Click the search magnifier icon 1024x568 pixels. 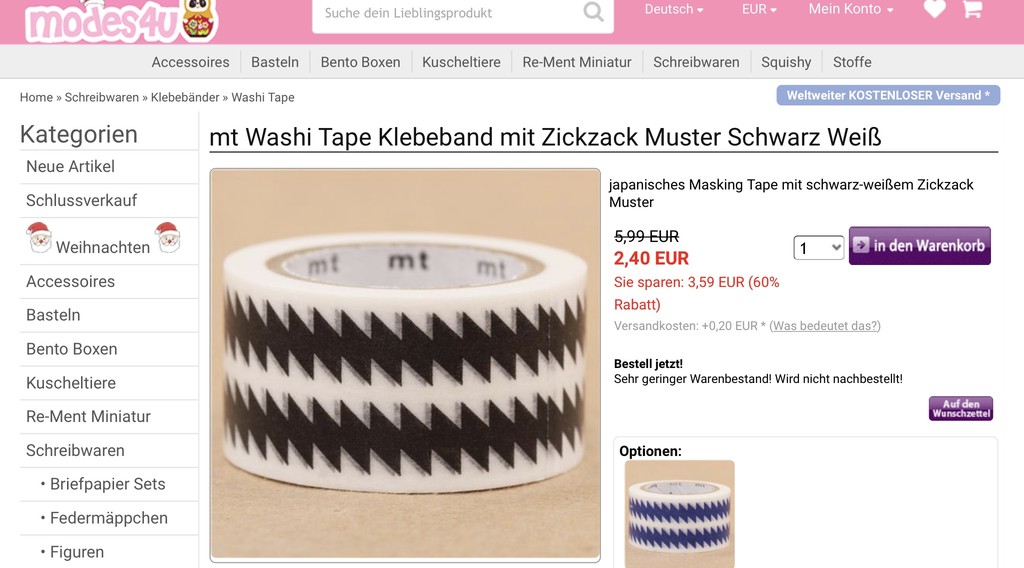click(593, 11)
